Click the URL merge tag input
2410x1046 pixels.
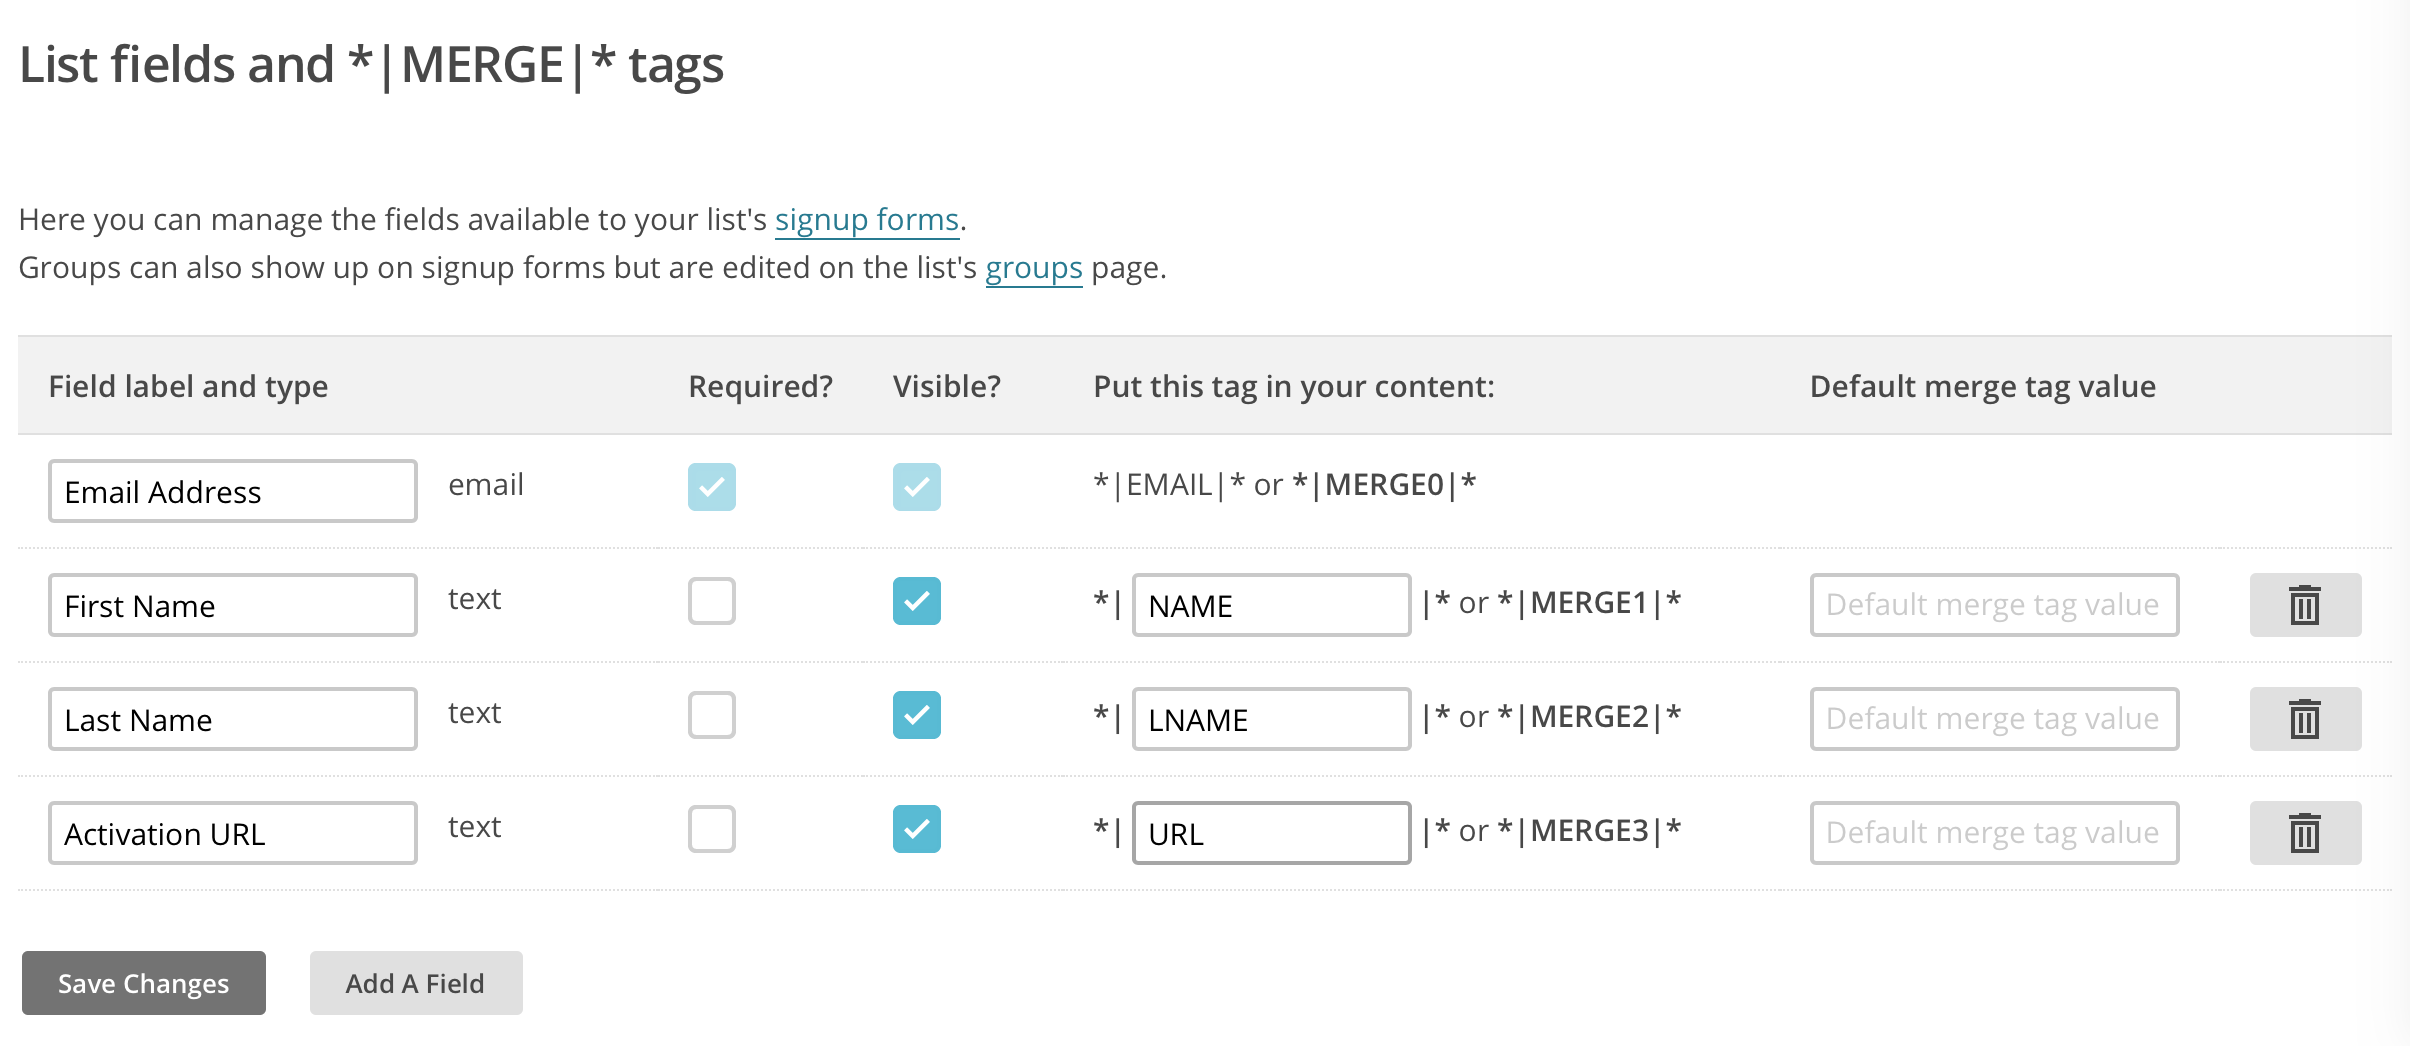point(1271,833)
